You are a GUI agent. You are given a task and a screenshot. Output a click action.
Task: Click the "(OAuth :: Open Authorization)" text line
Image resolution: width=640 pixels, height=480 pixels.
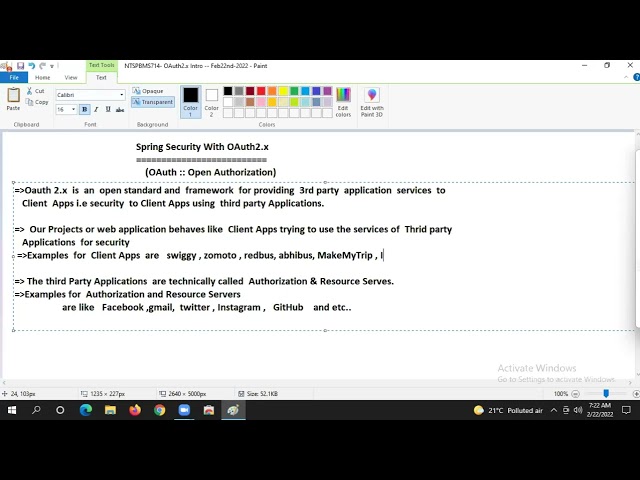(x=211, y=172)
